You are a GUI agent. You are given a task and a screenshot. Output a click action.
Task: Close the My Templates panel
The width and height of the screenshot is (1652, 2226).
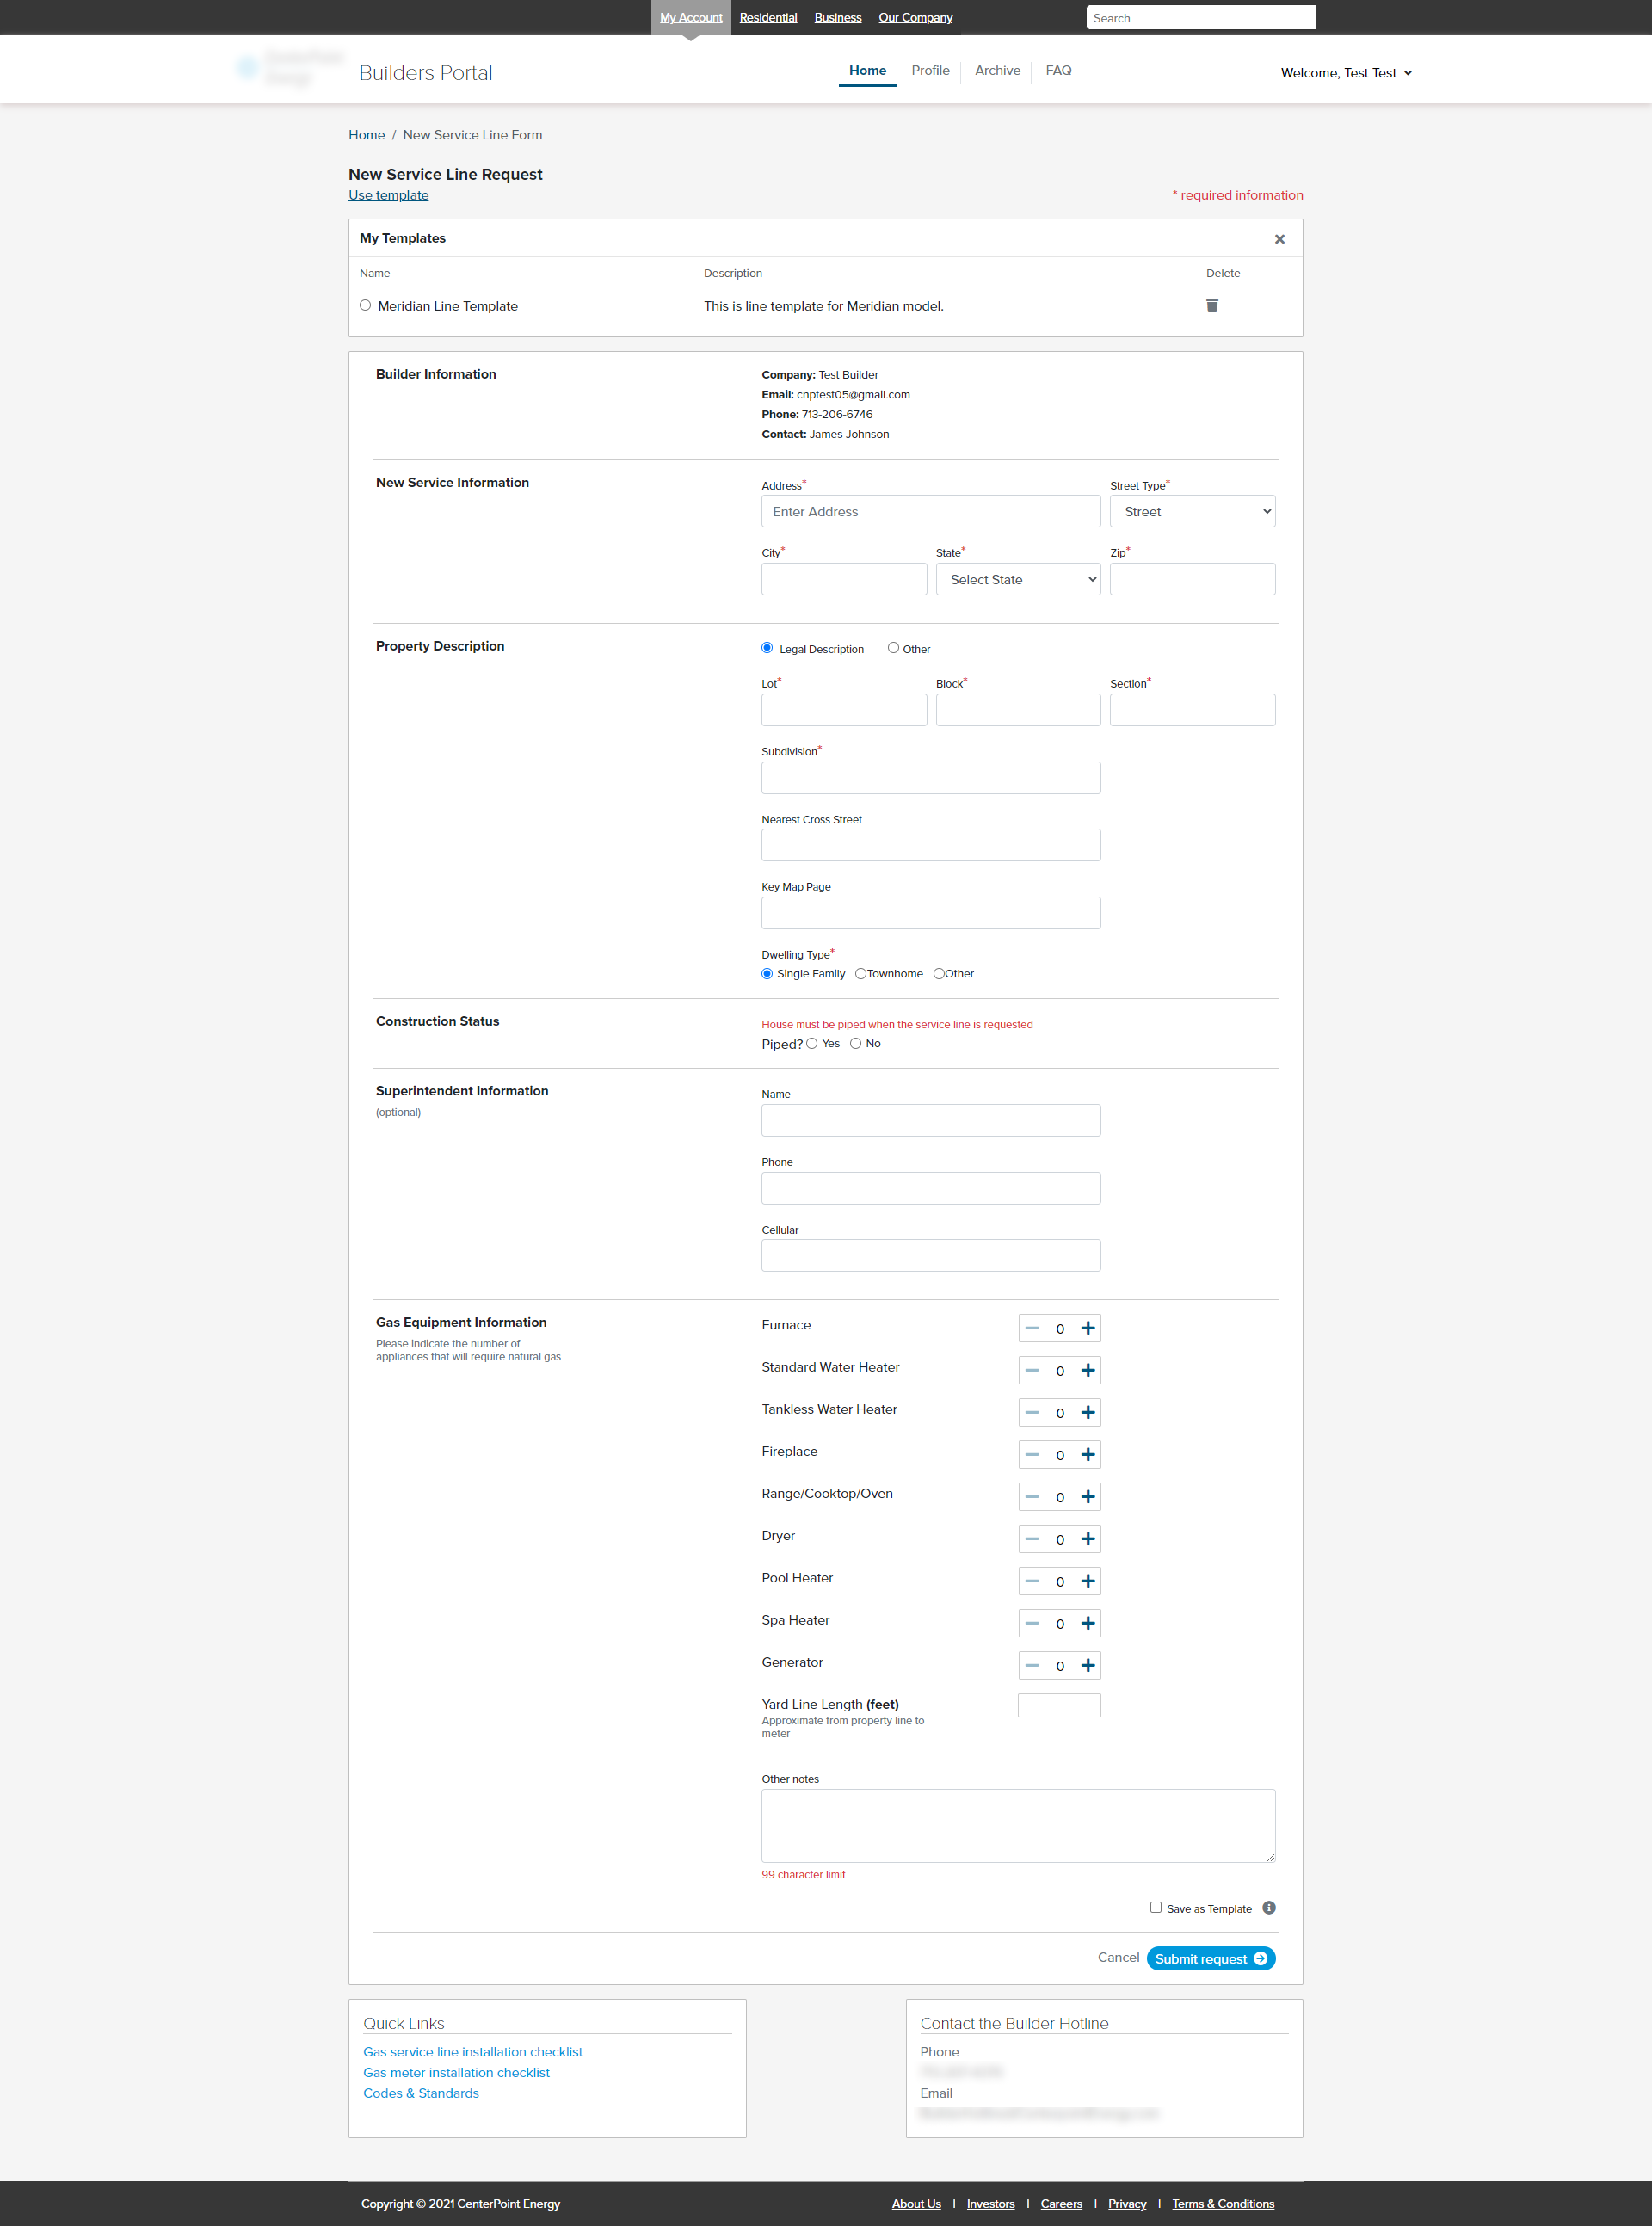click(1279, 239)
